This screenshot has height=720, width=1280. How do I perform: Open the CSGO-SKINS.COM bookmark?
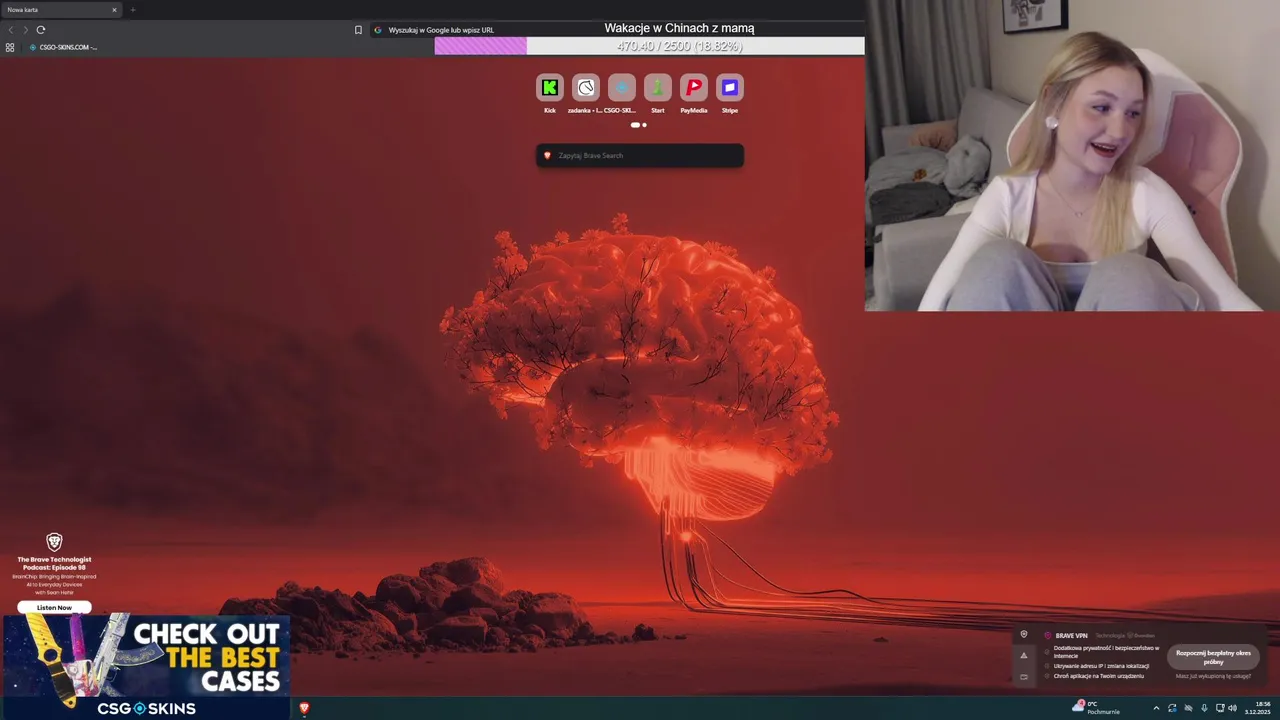point(63,47)
